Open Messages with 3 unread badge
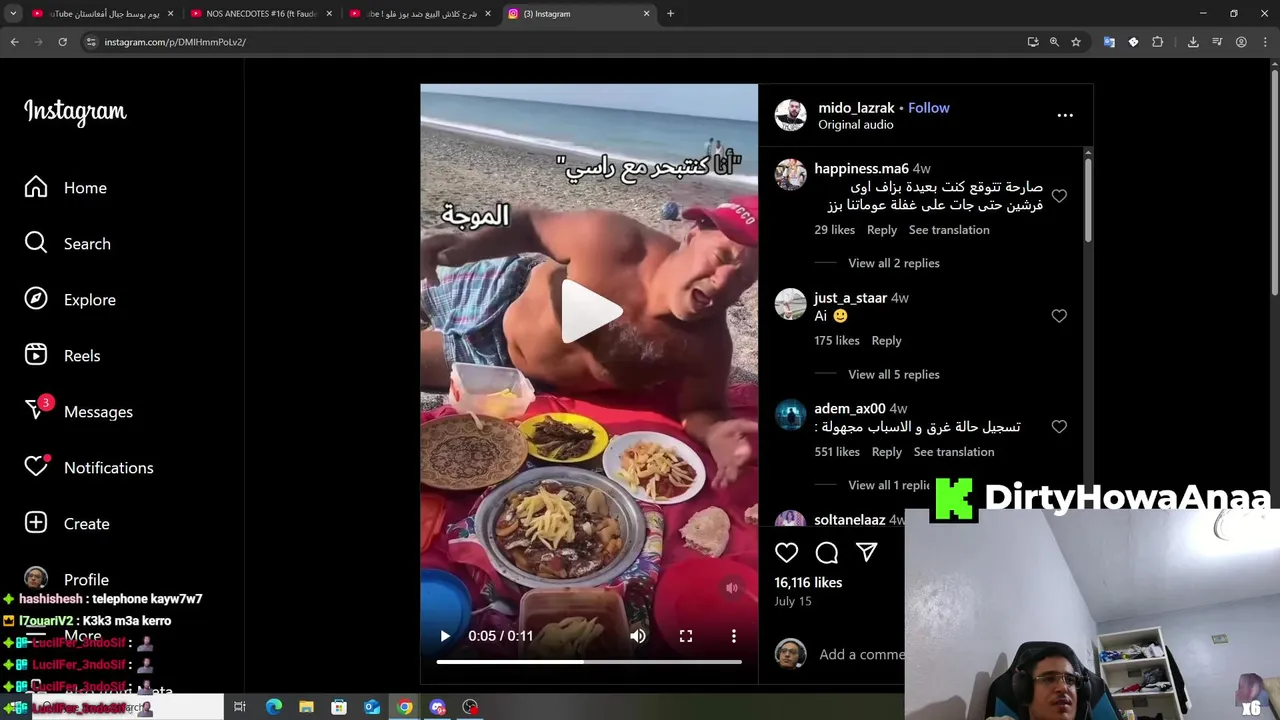 pyautogui.click(x=79, y=412)
